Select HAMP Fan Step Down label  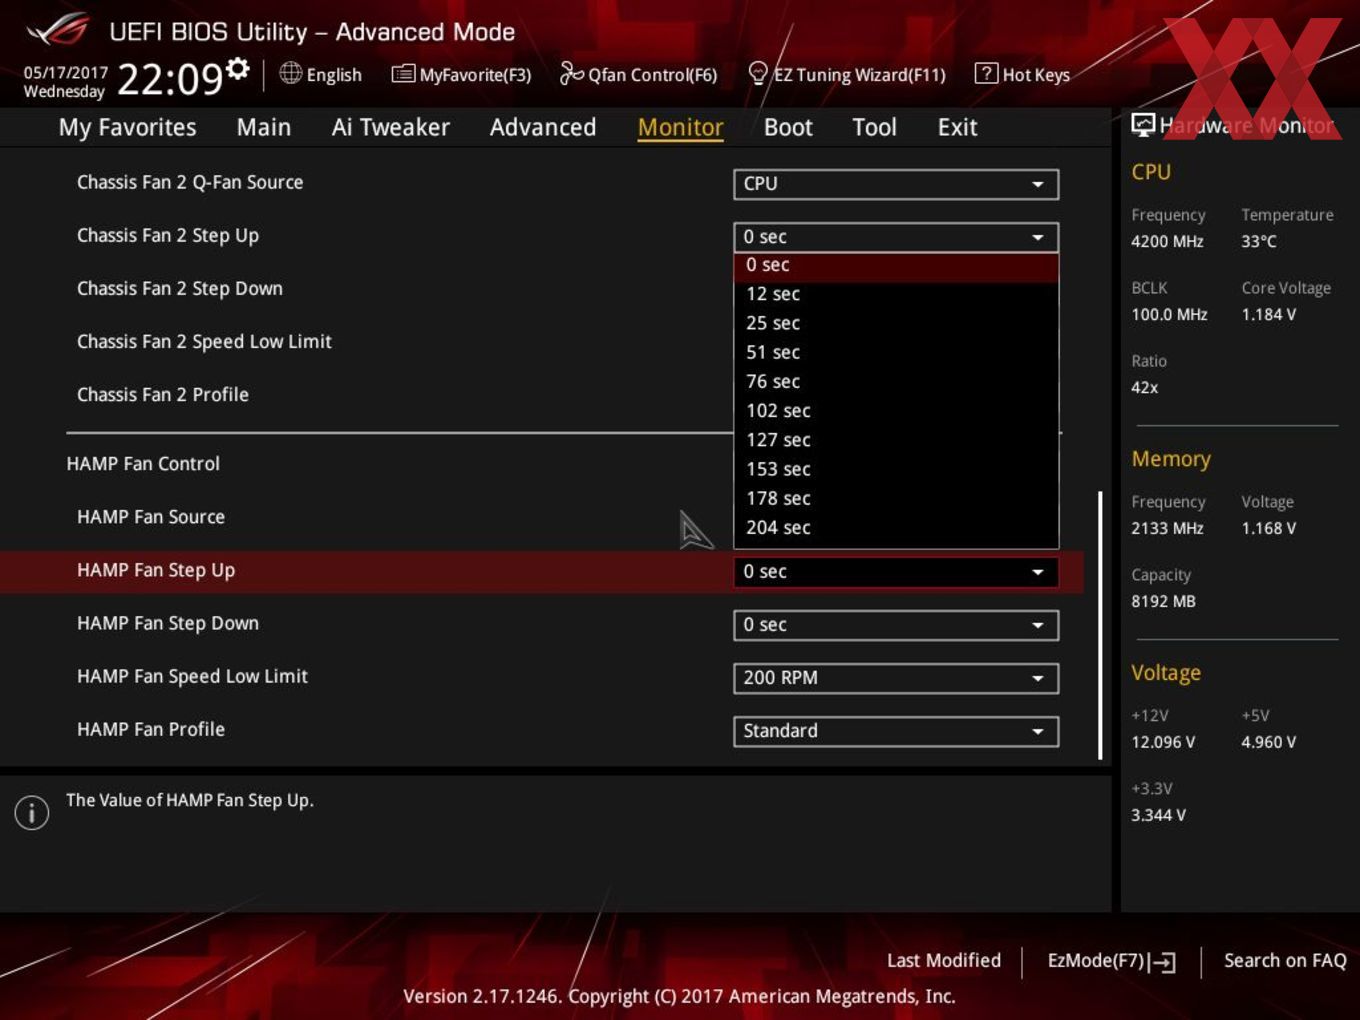[x=168, y=623]
